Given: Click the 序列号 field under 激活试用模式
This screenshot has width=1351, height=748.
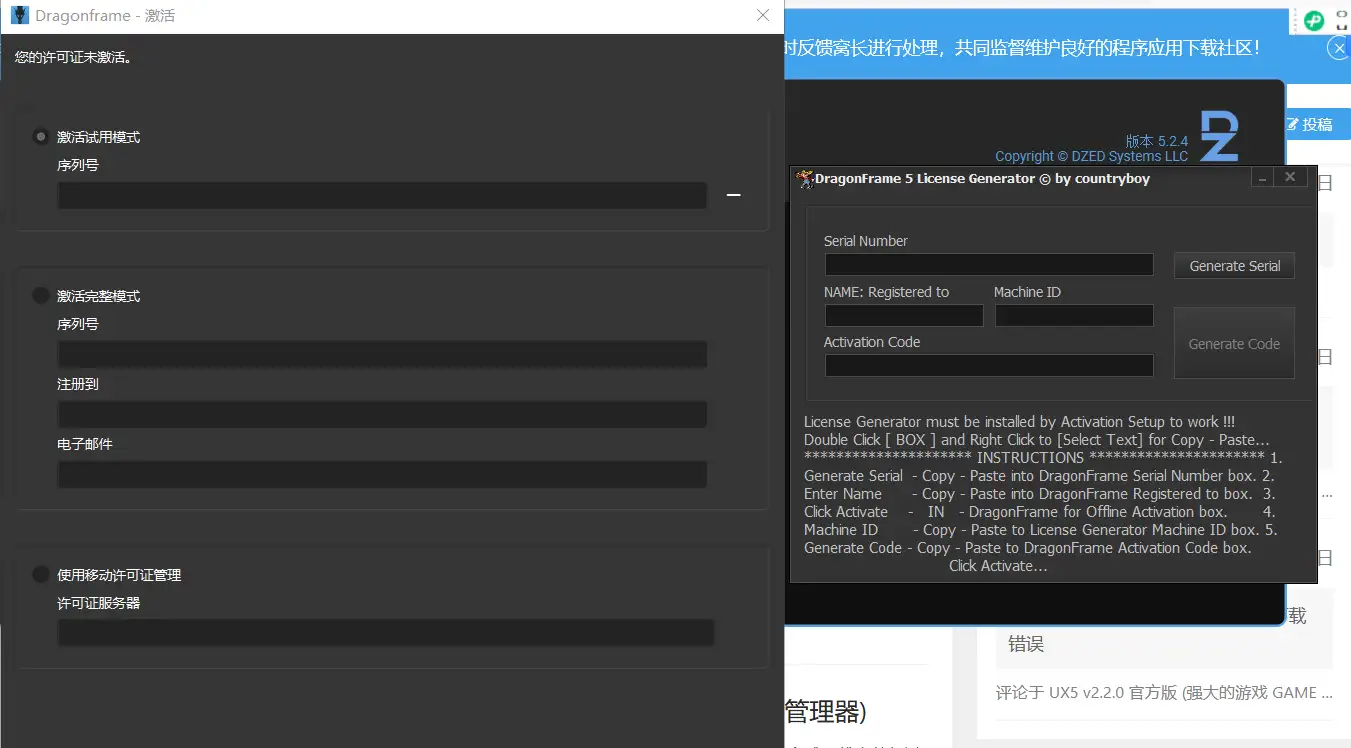Looking at the screenshot, I should click(x=382, y=196).
